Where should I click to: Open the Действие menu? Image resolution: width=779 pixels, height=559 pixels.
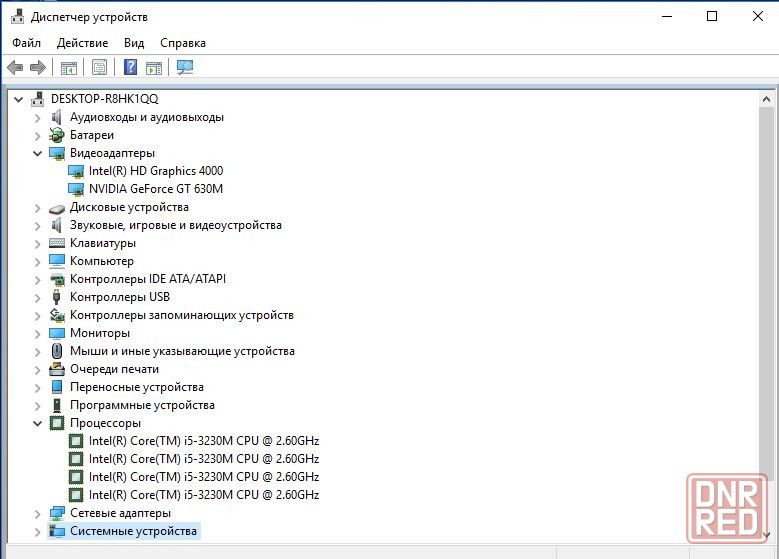coord(82,43)
